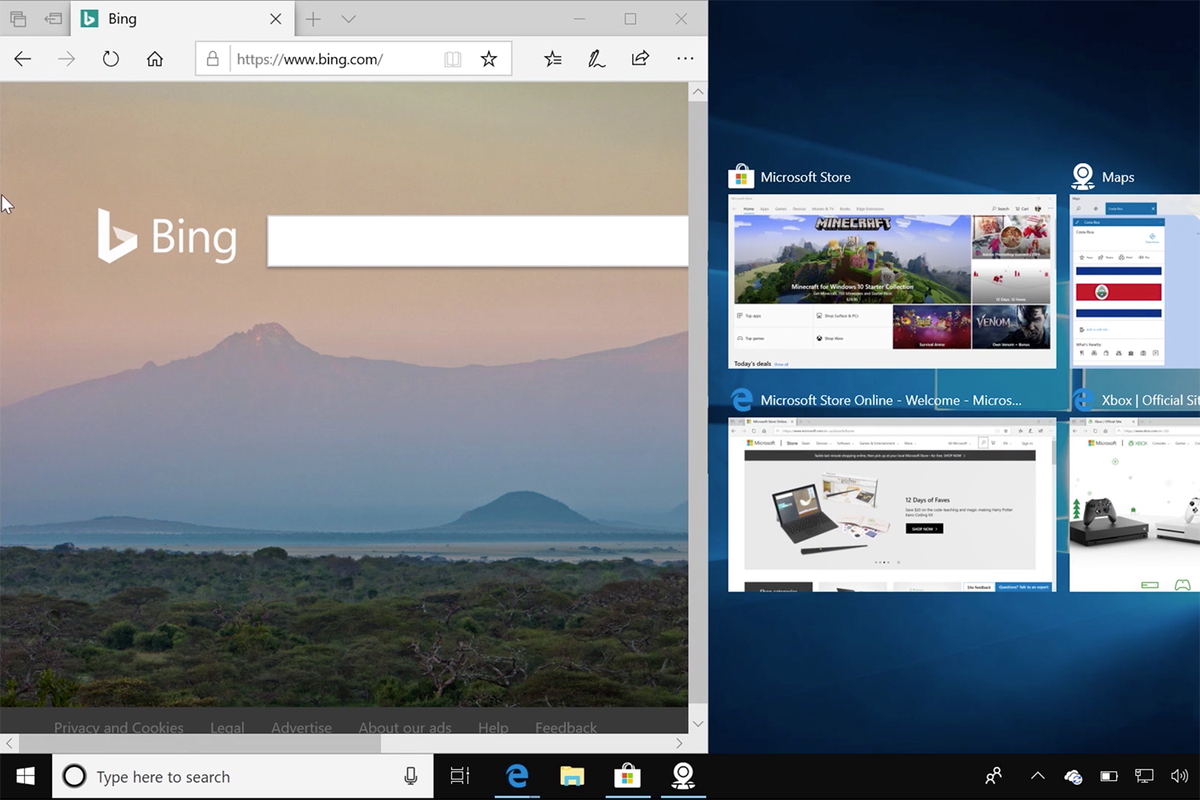
Task: Select the Microsoft Store Online Edge thumbnail
Action: click(x=892, y=505)
